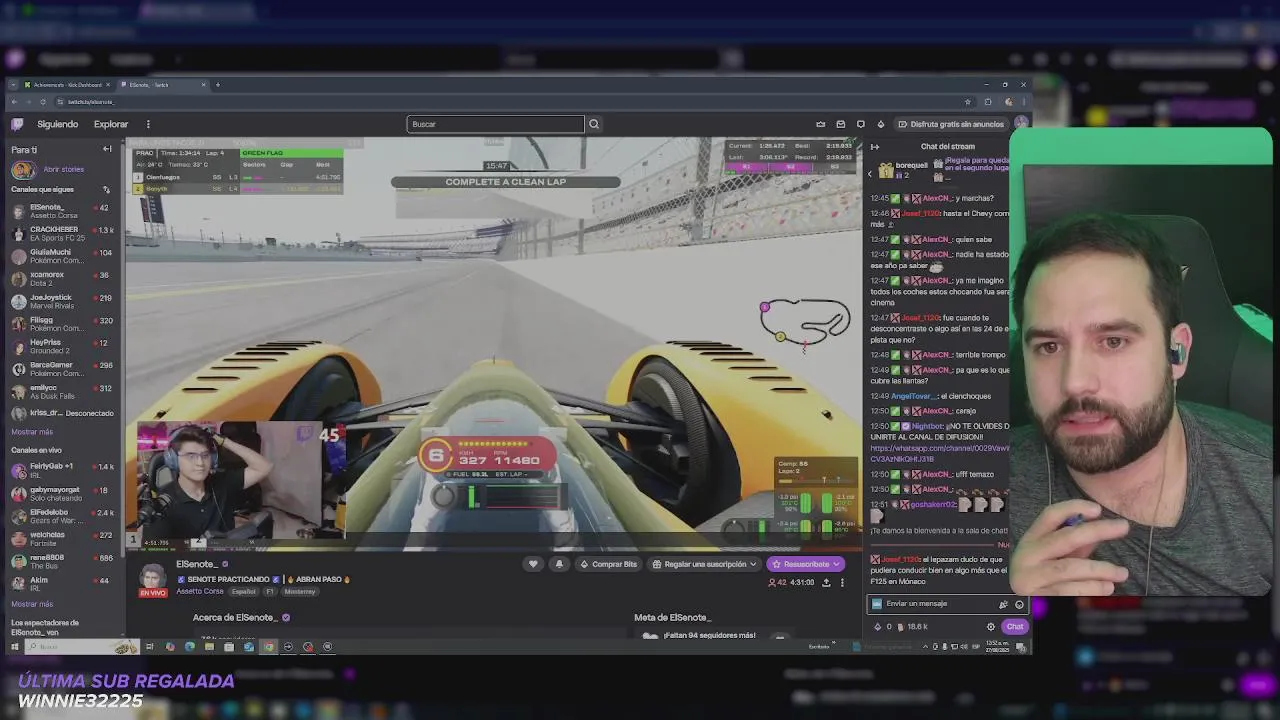This screenshot has height=720, width=1280.
Task: Click Josef_1120 username in latest message
Action: (x=901, y=559)
